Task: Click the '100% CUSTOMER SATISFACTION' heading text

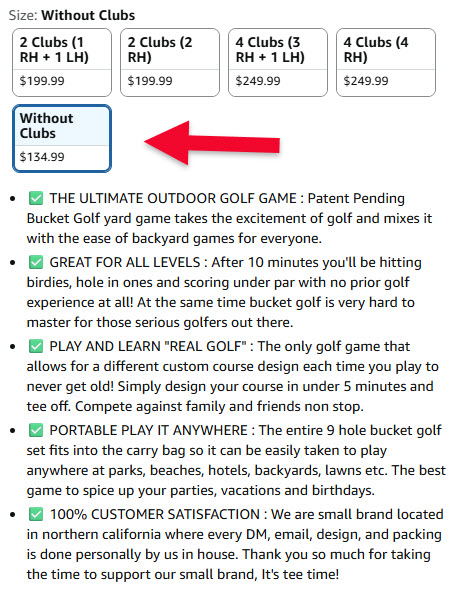Action: pos(155,514)
